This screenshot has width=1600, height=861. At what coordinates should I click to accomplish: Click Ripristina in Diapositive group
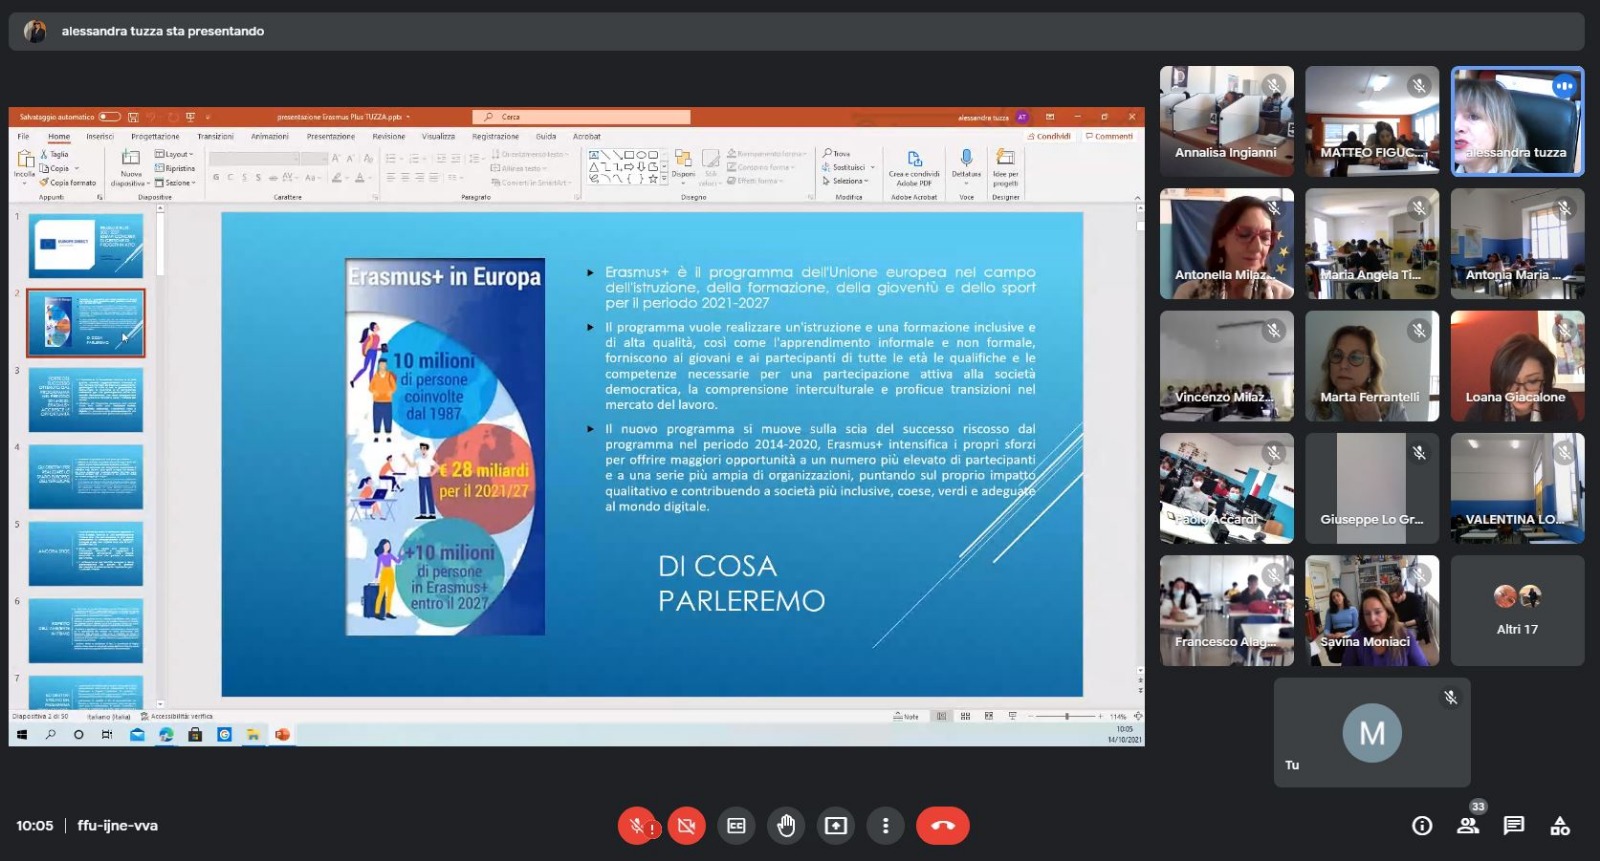coord(175,168)
